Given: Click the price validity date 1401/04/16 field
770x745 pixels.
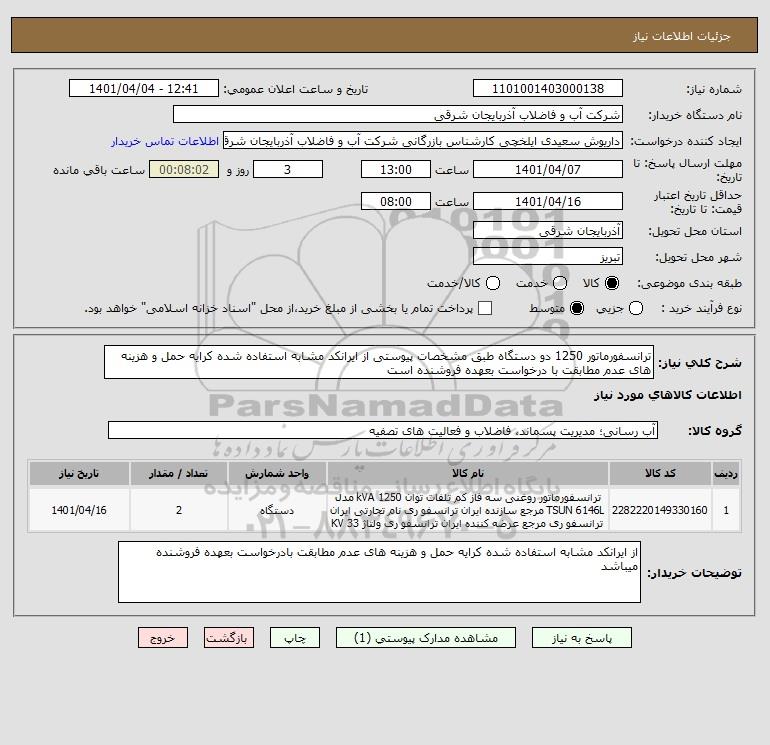Looking at the screenshot, I should [x=548, y=201].
